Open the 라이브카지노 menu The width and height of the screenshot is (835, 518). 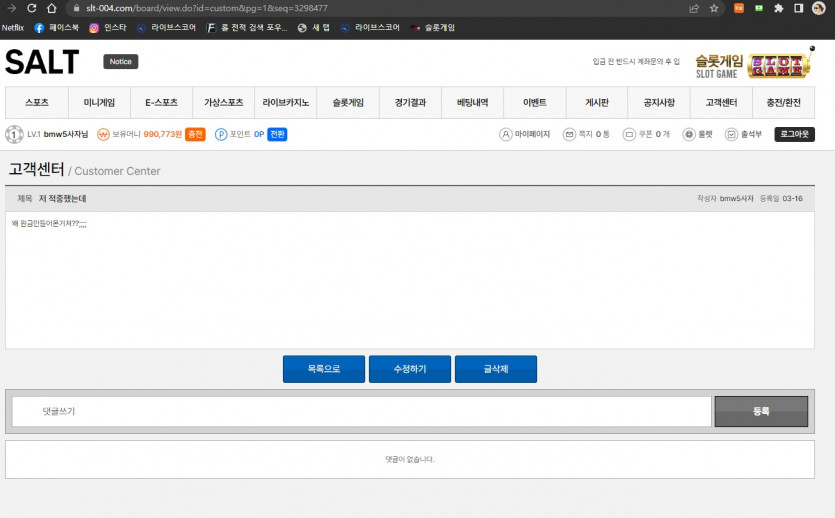point(286,103)
